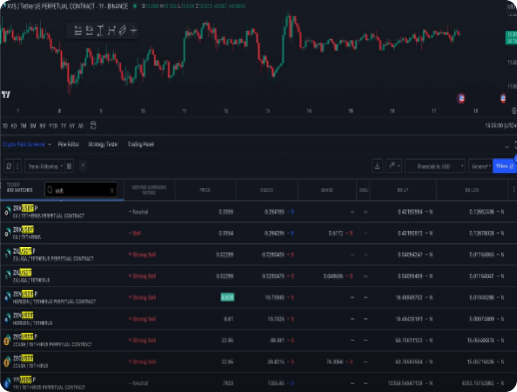Switch to the Pine Editor tab
The height and width of the screenshot is (392, 517).
[68, 144]
